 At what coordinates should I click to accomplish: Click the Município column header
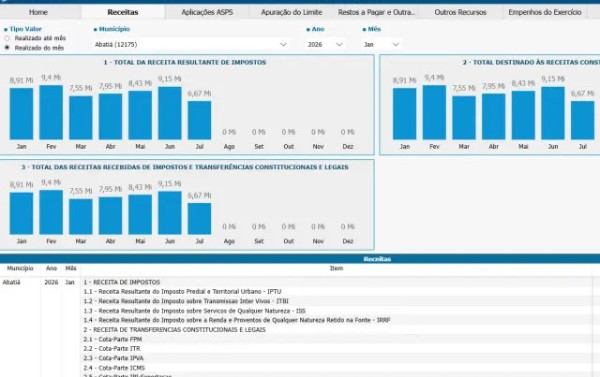20,268
